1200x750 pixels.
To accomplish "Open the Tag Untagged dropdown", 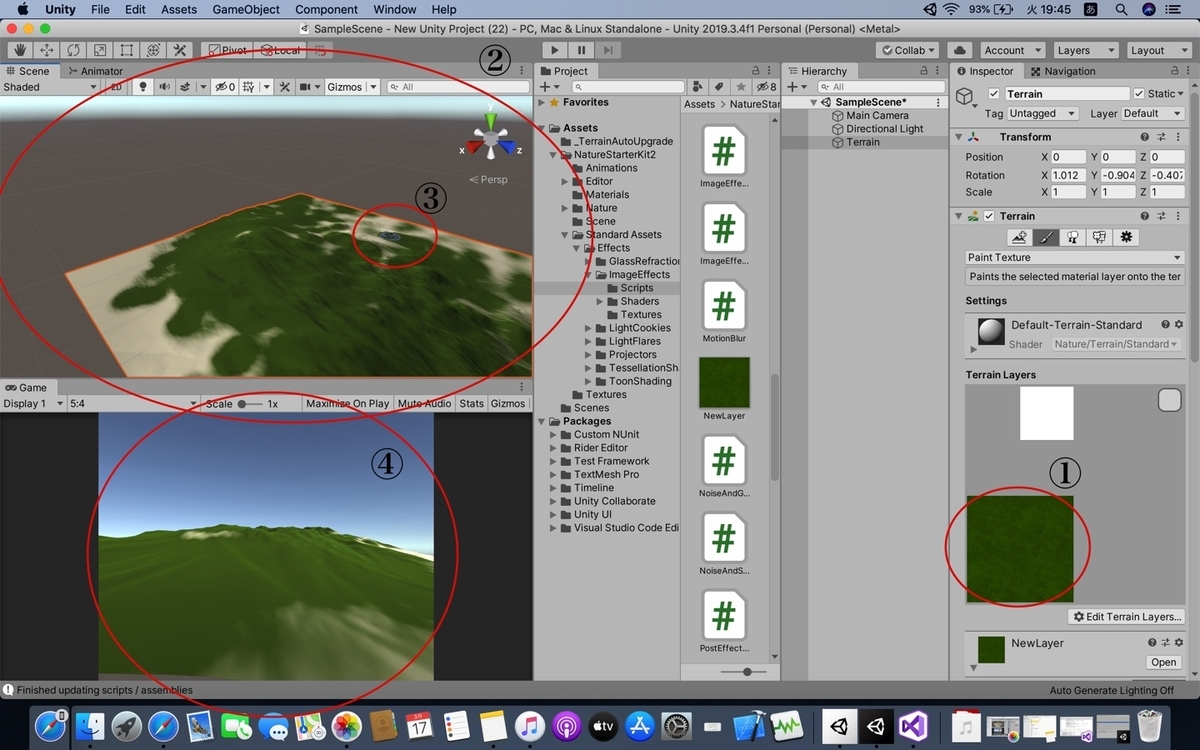I will (1043, 114).
